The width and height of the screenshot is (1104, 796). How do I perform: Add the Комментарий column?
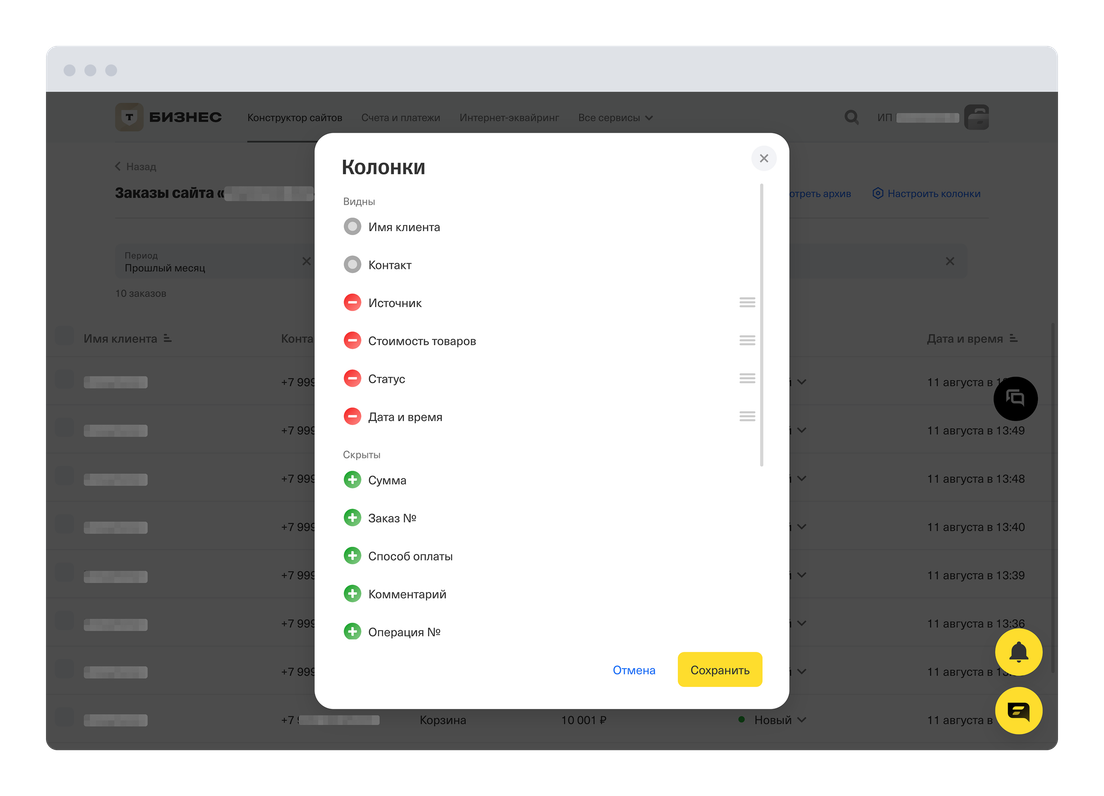pos(352,594)
